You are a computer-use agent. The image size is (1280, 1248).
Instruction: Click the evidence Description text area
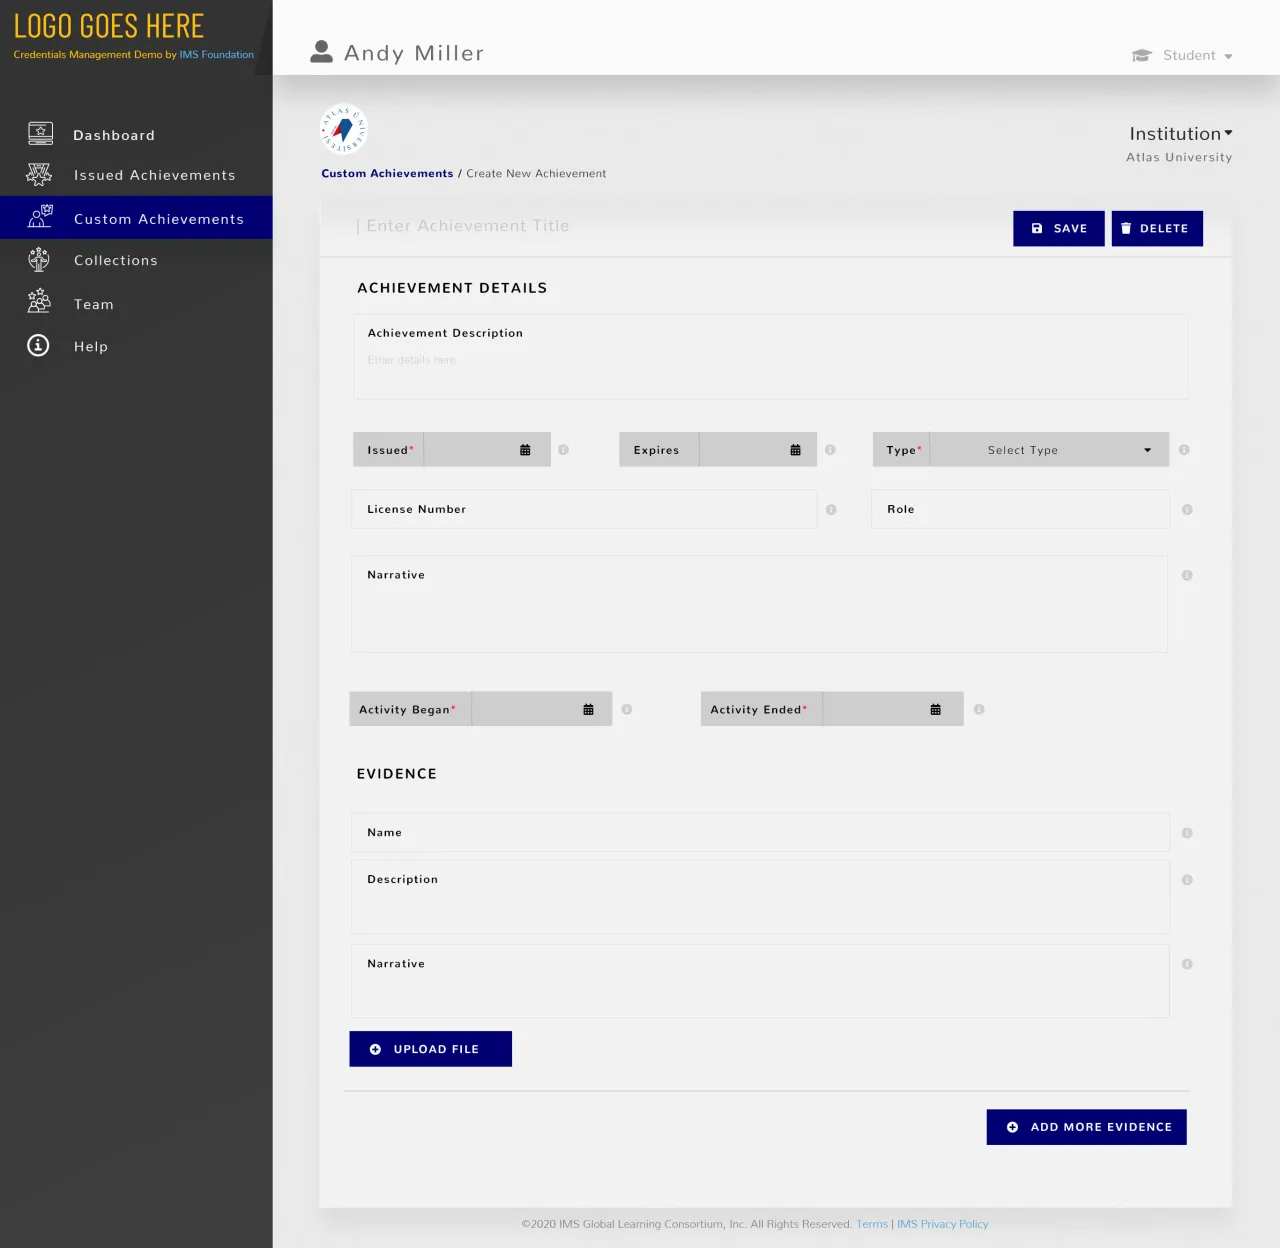pos(760,897)
